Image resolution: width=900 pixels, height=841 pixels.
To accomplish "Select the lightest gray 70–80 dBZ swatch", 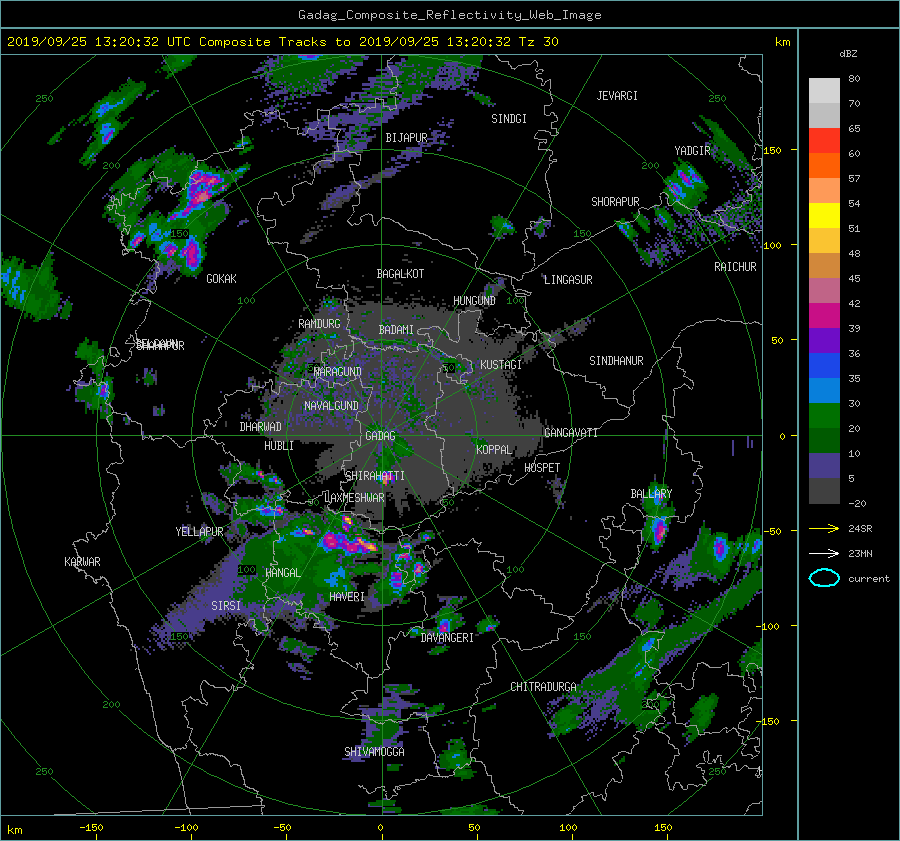I will click(824, 90).
